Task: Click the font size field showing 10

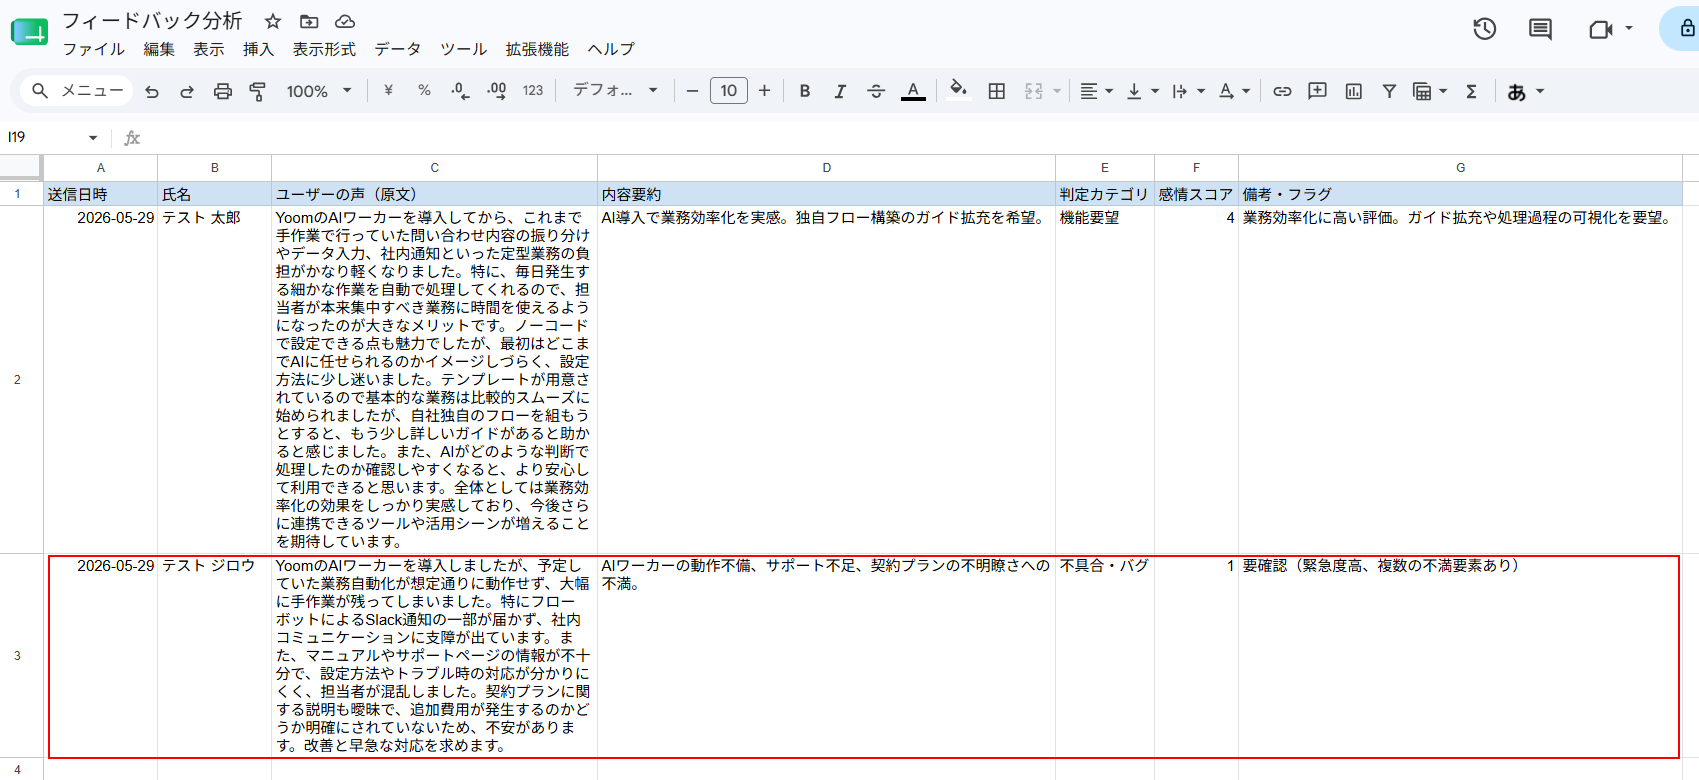Action: tap(729, 91)
